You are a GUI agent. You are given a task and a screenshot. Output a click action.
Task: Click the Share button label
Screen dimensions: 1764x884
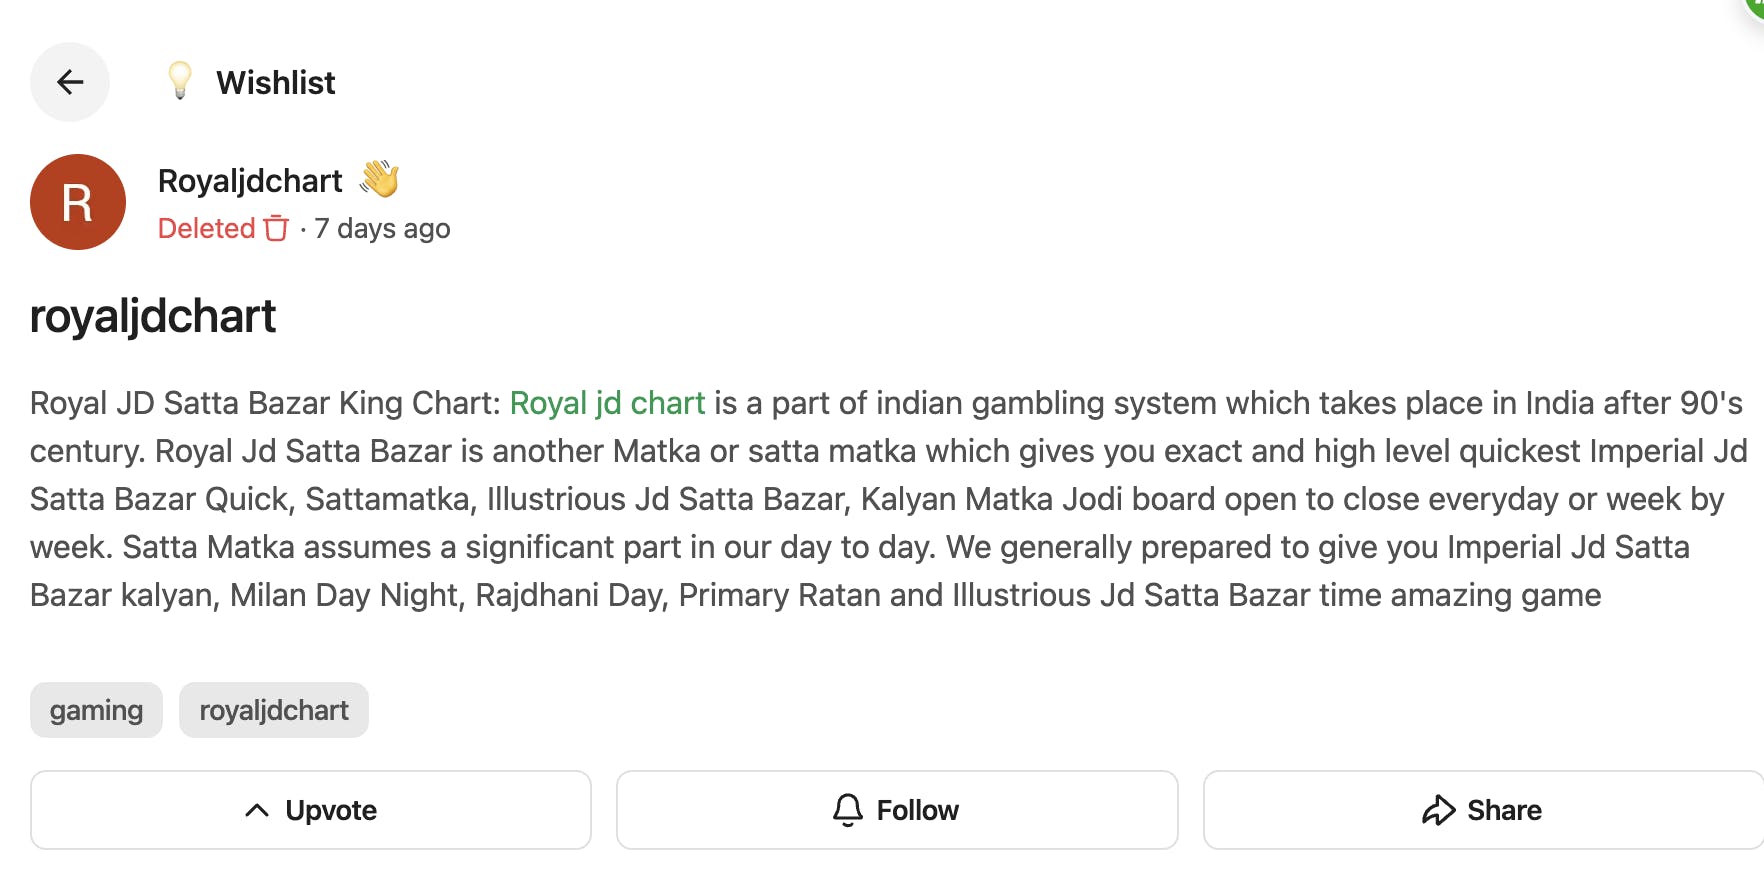click(1504, 810)
